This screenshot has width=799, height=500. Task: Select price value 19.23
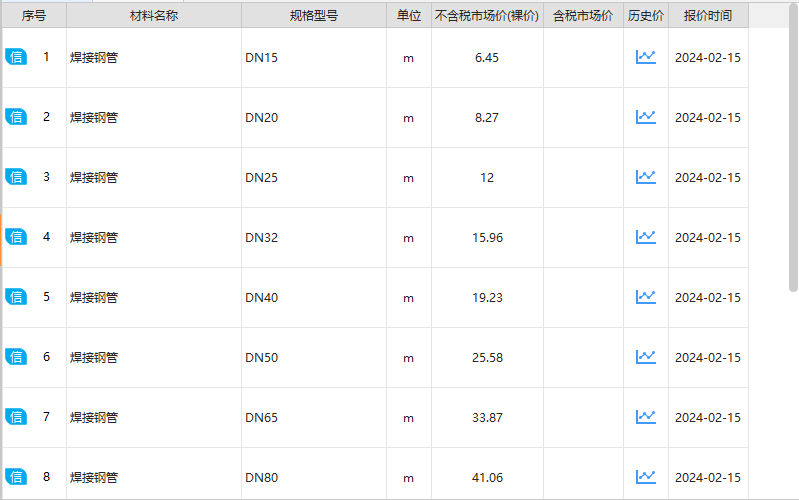pyautogui.click(x=487, y=298)
